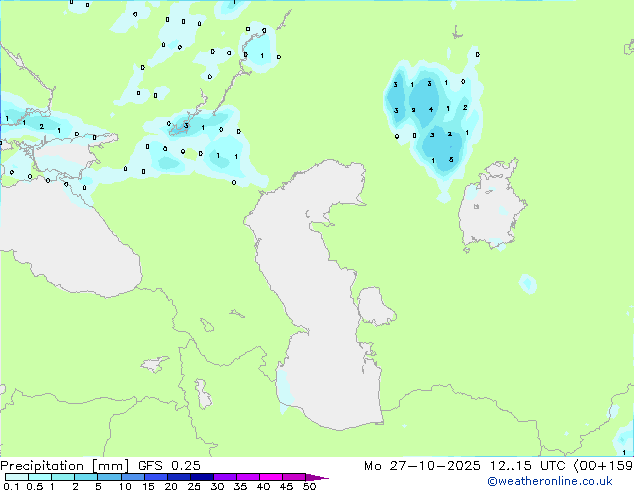Click the 'Mo 27-10-2025' date text
This screenshot has width=634, height=490.
(x=422, y=466)
